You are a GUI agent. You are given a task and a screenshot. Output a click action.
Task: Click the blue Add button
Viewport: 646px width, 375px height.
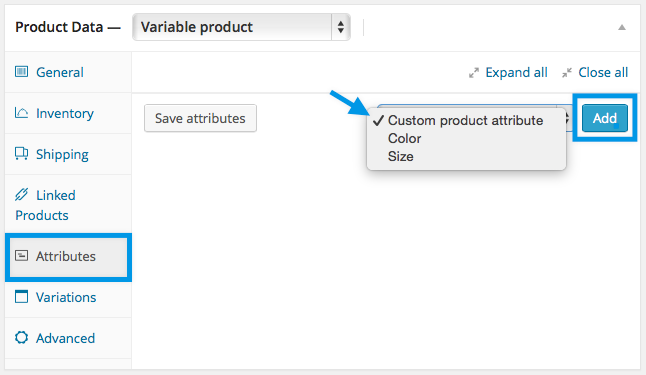coord(605,118)
